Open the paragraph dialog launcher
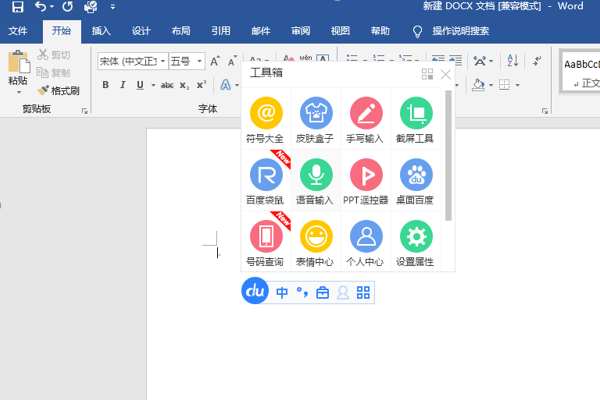 coord(545,111)
